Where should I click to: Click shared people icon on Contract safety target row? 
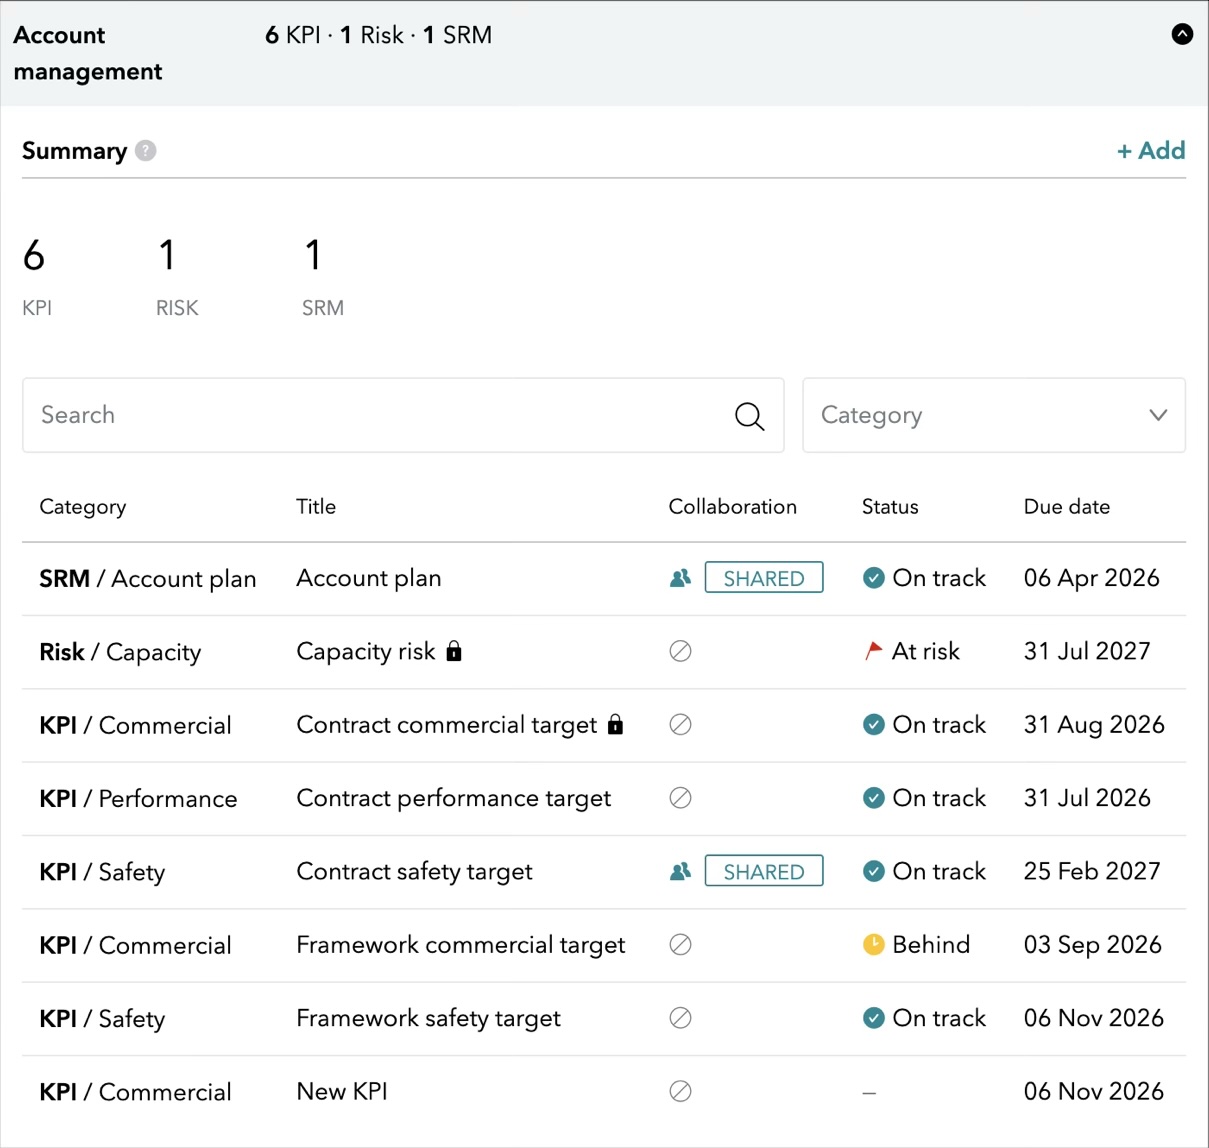[680, 871]
